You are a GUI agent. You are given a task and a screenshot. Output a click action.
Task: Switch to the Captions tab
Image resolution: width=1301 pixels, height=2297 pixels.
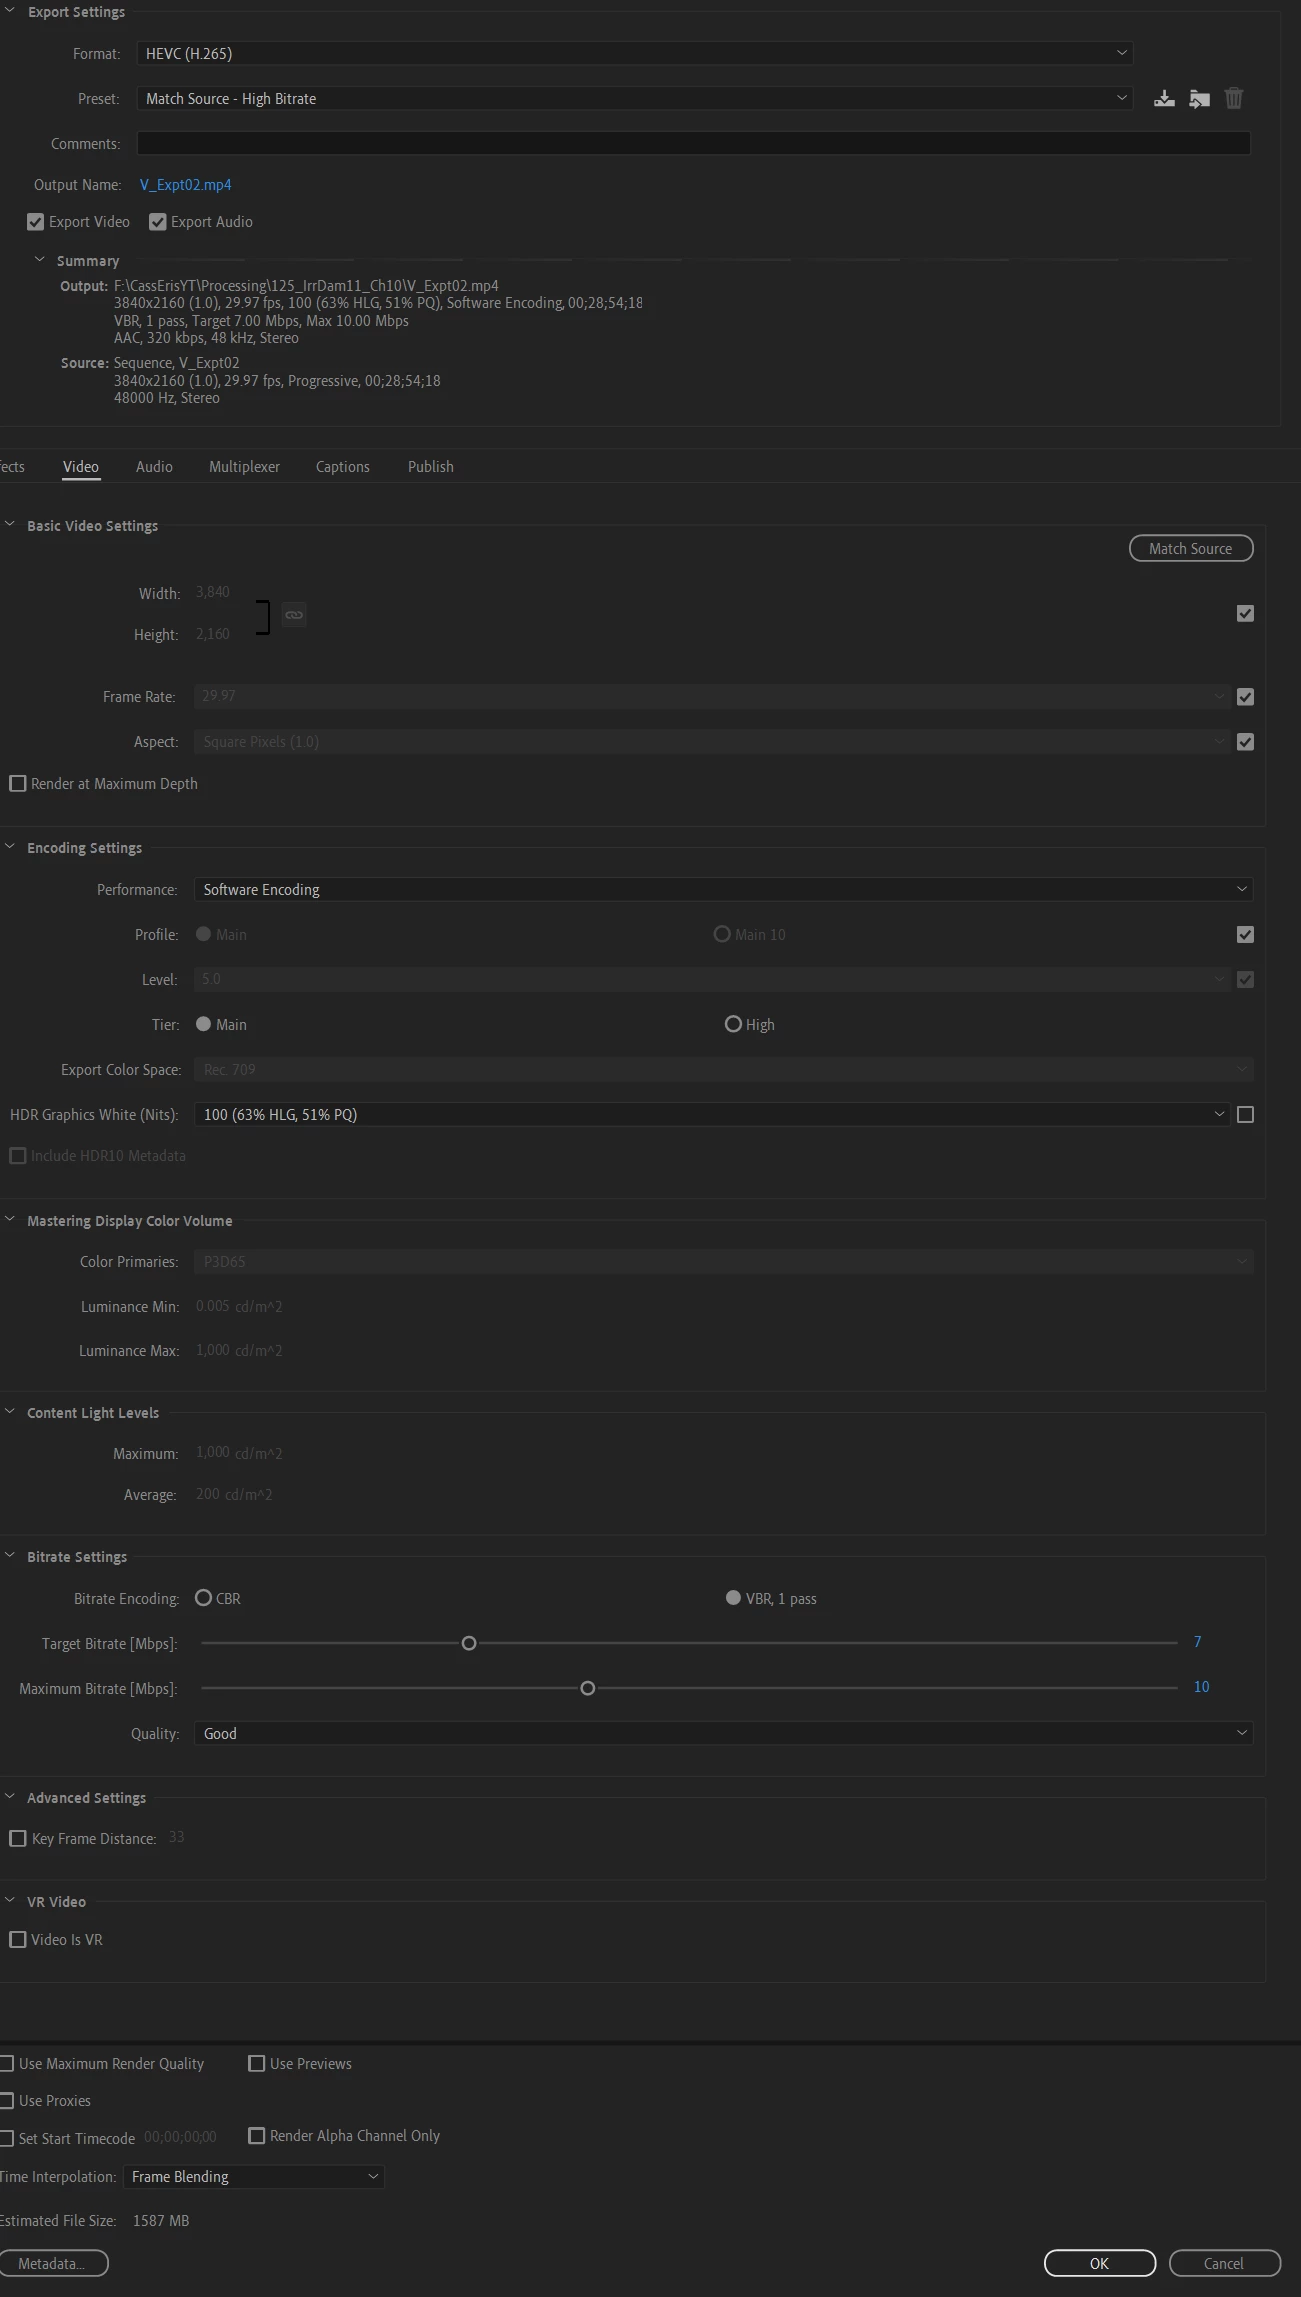coord(343,467)
